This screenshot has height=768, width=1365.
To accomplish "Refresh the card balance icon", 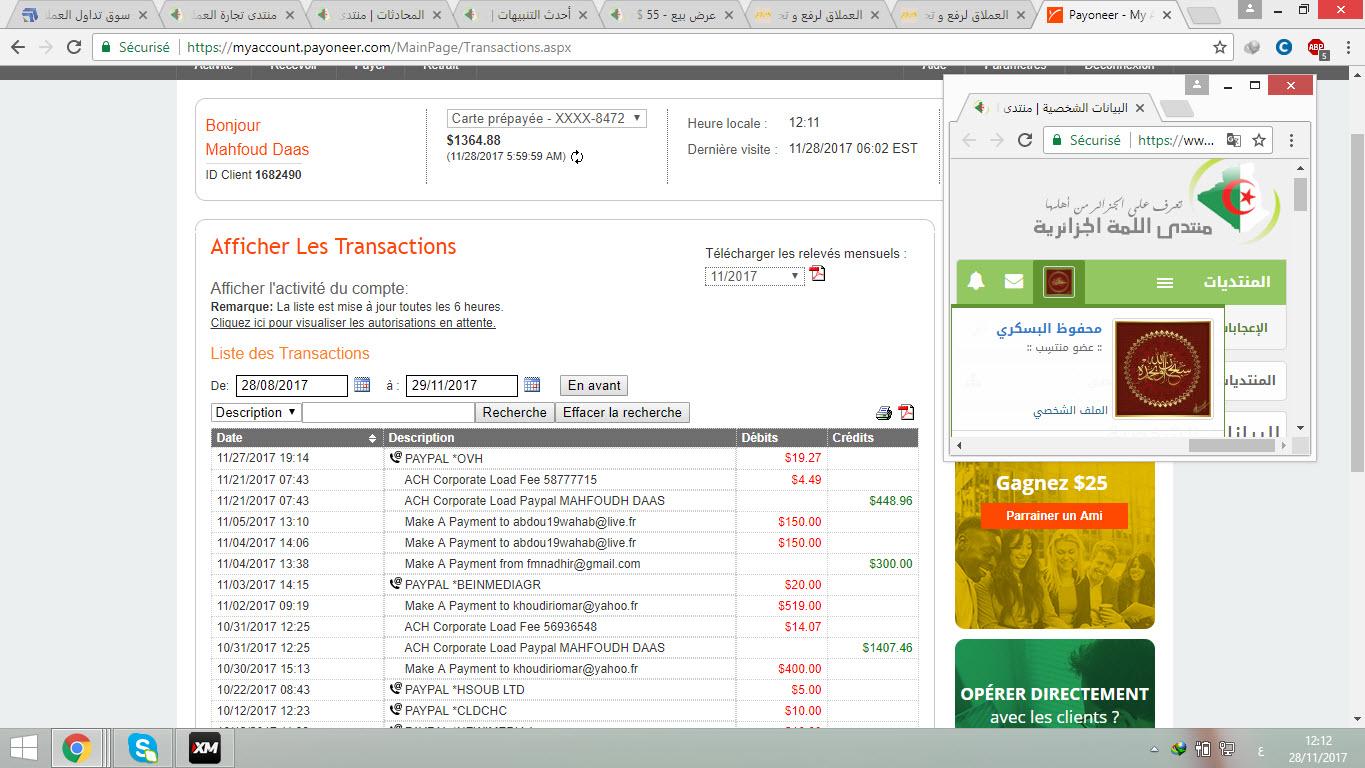I will pos(577,157).
